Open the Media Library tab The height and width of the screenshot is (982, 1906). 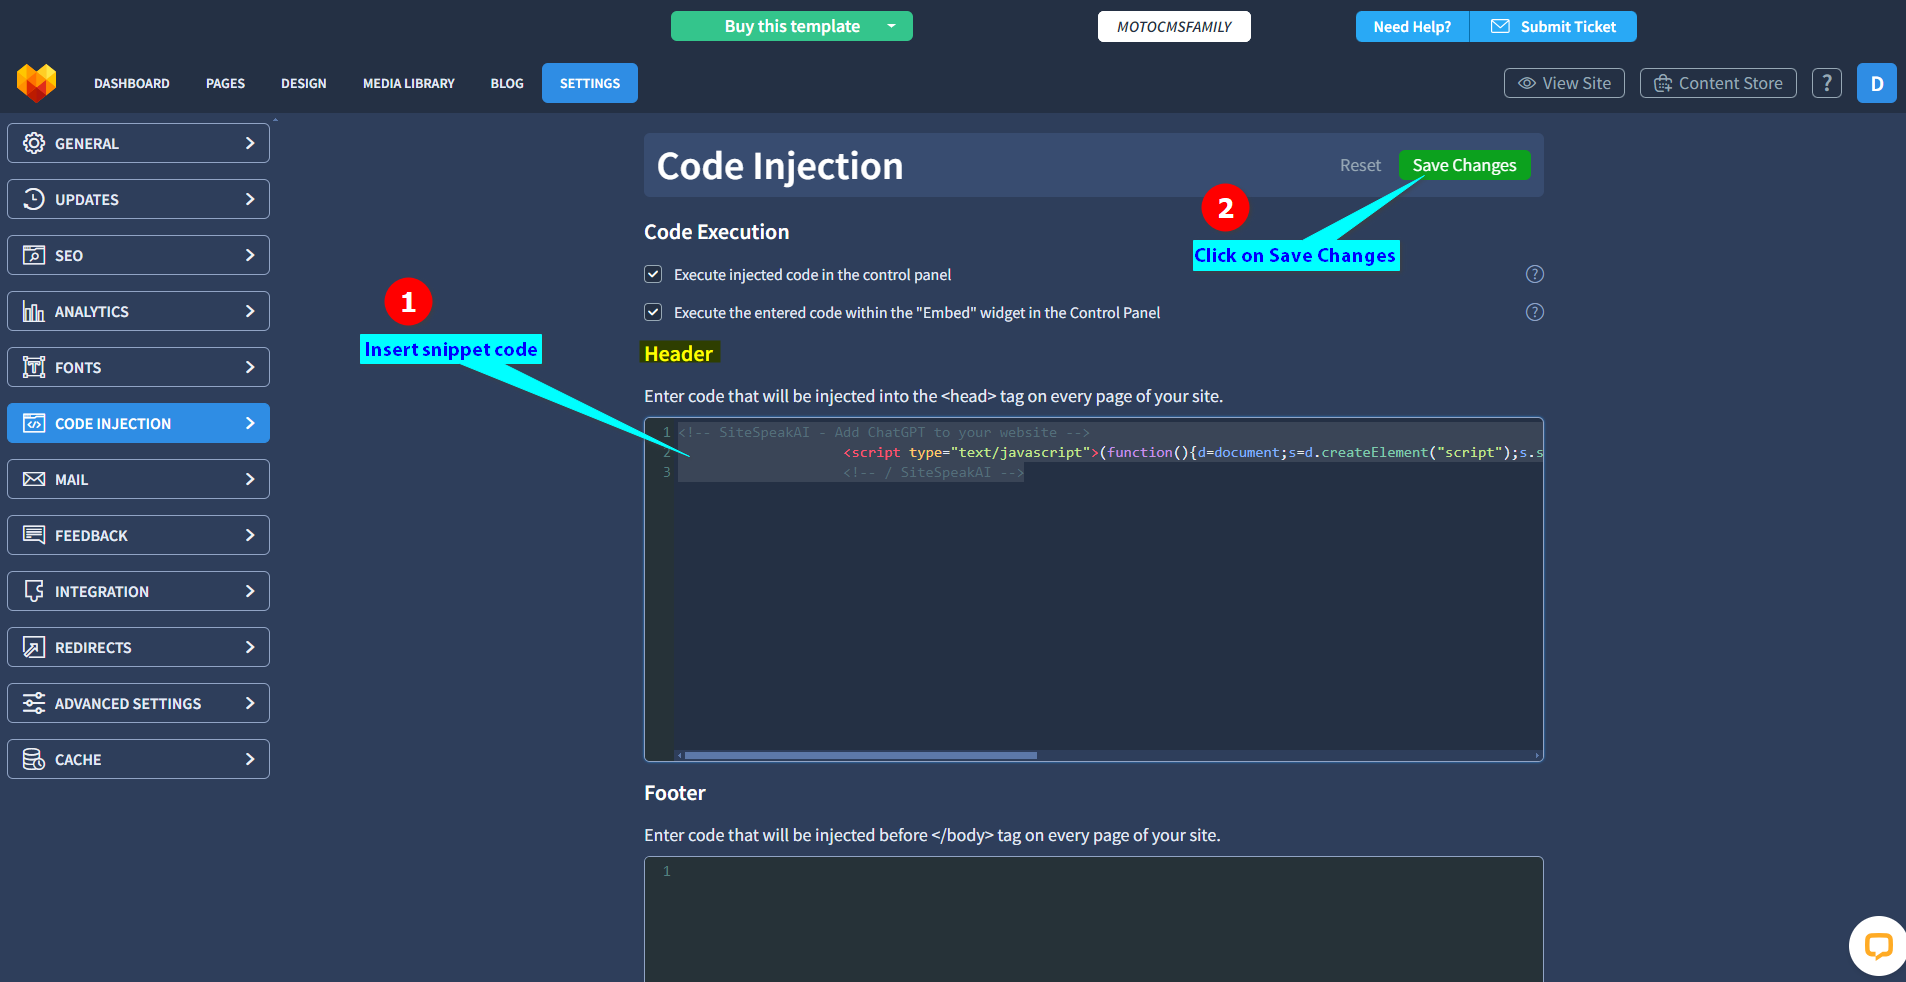408,83
